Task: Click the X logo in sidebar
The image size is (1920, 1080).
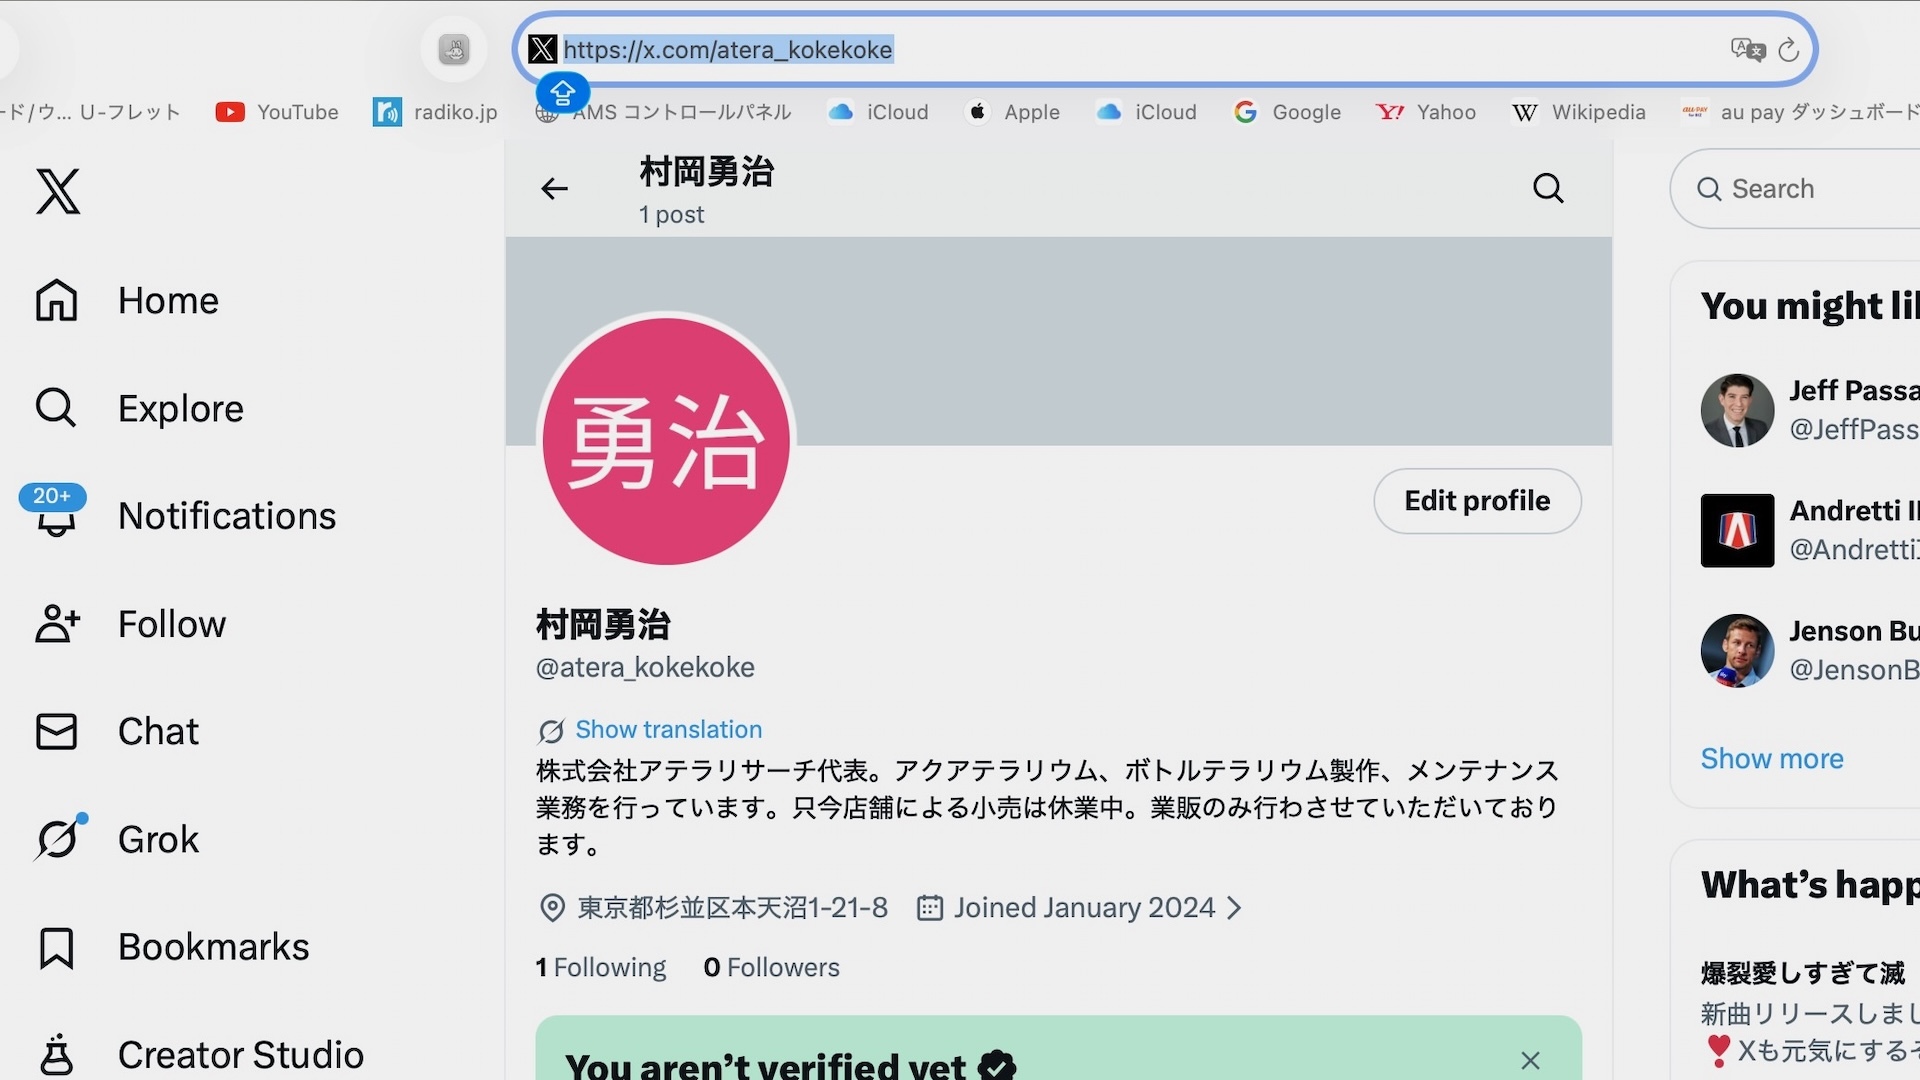Action: [x=58, y=190]
